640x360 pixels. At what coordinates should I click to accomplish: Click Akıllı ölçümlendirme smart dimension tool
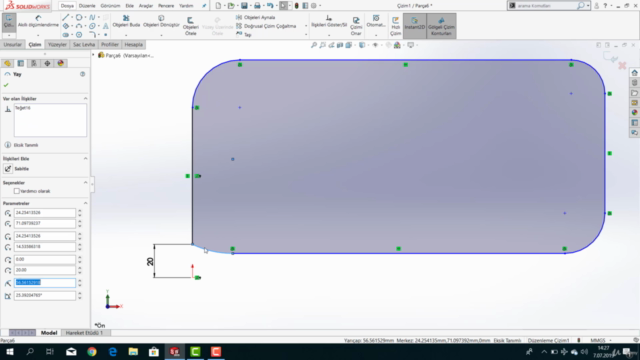[38, 22]
